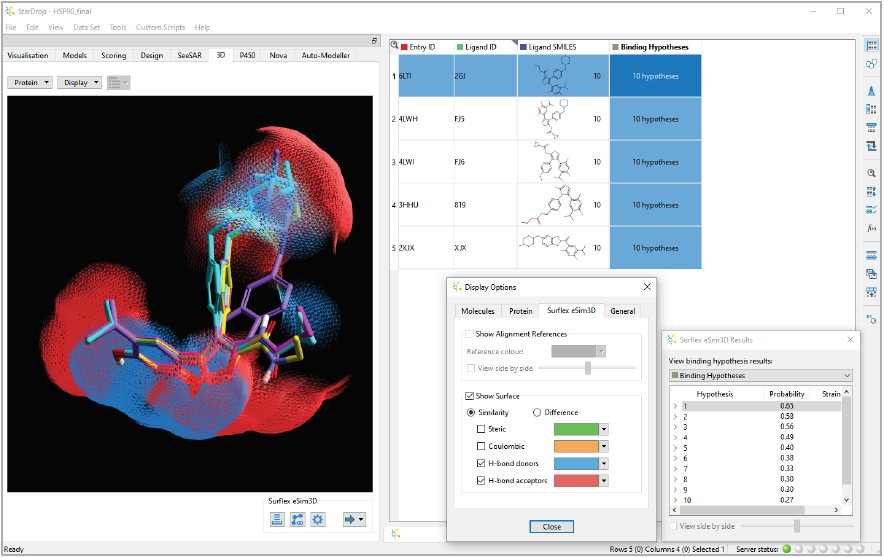This screenshot has width=884, height=558.
Task: Click the three-circles icon in right sidebar
Action: [x=872, y=64]
